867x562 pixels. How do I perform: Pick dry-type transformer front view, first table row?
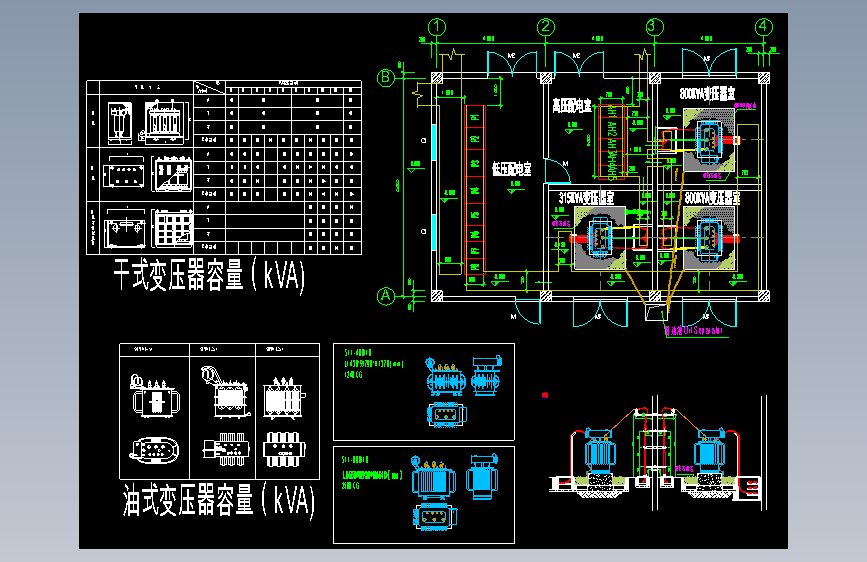[164, 122]
